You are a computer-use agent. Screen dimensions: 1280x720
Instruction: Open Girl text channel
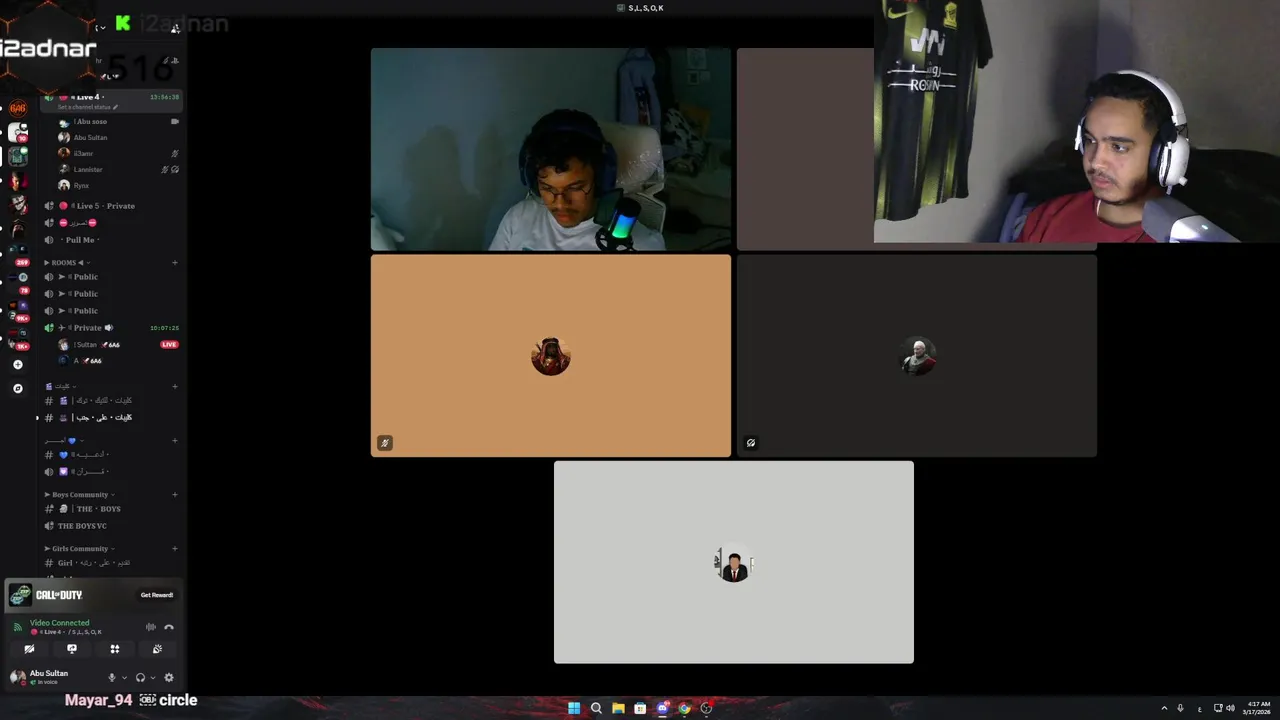point(110,563)
